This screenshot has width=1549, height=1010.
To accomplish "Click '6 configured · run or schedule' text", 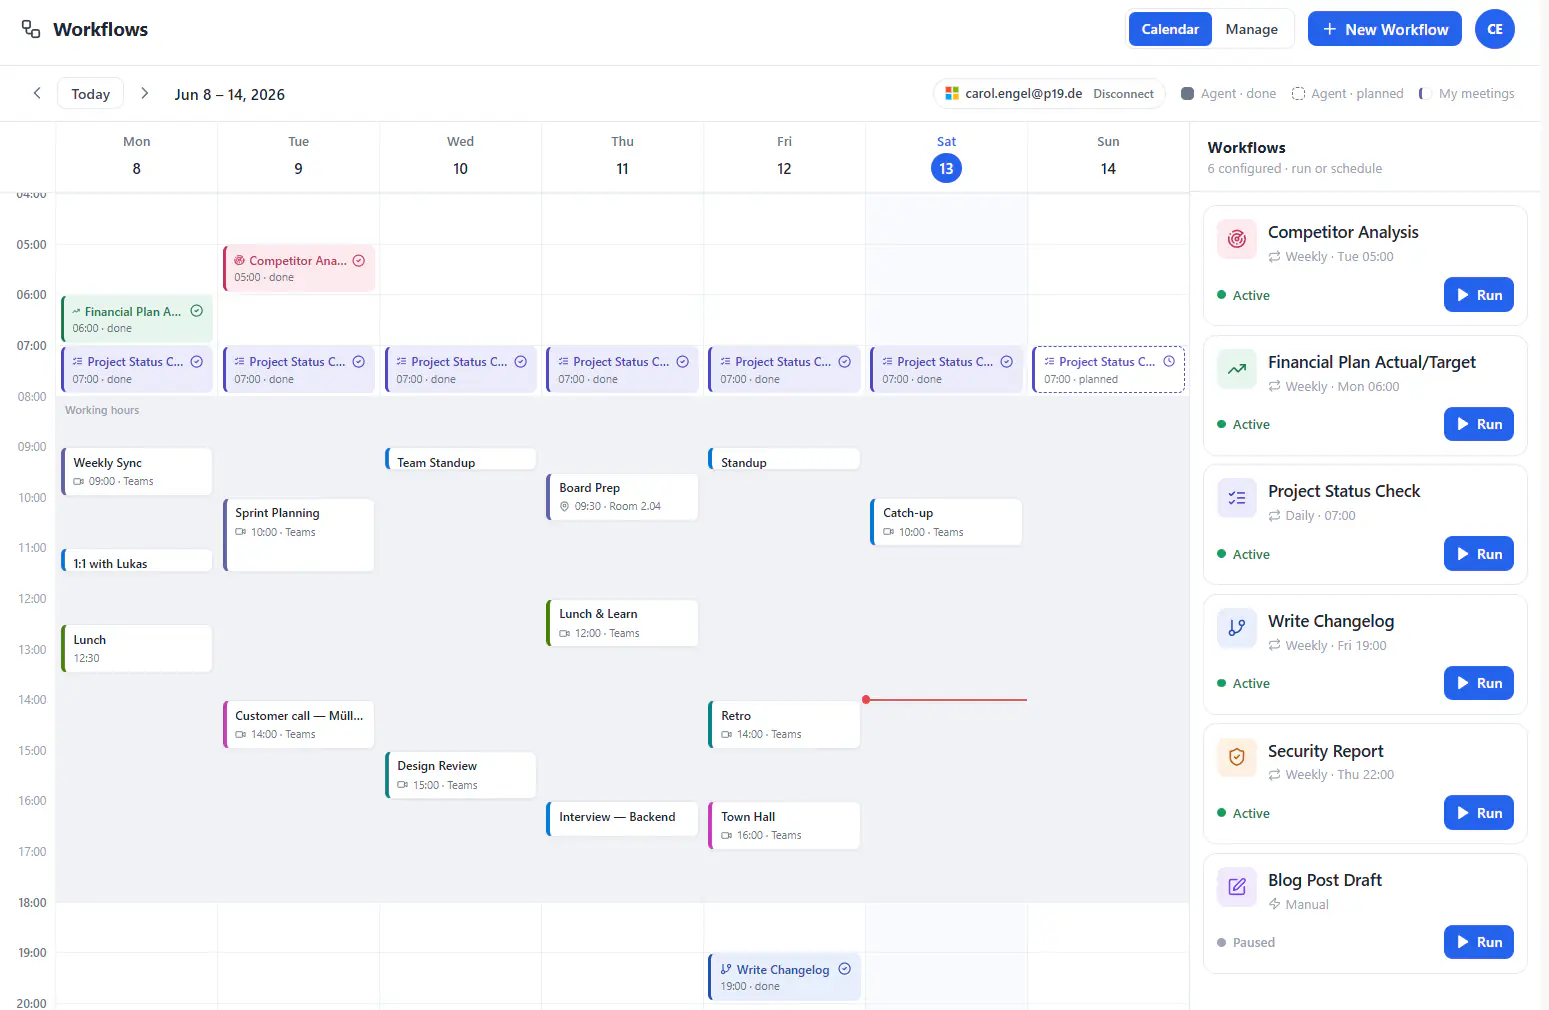I will click(x=1295, y=169).
